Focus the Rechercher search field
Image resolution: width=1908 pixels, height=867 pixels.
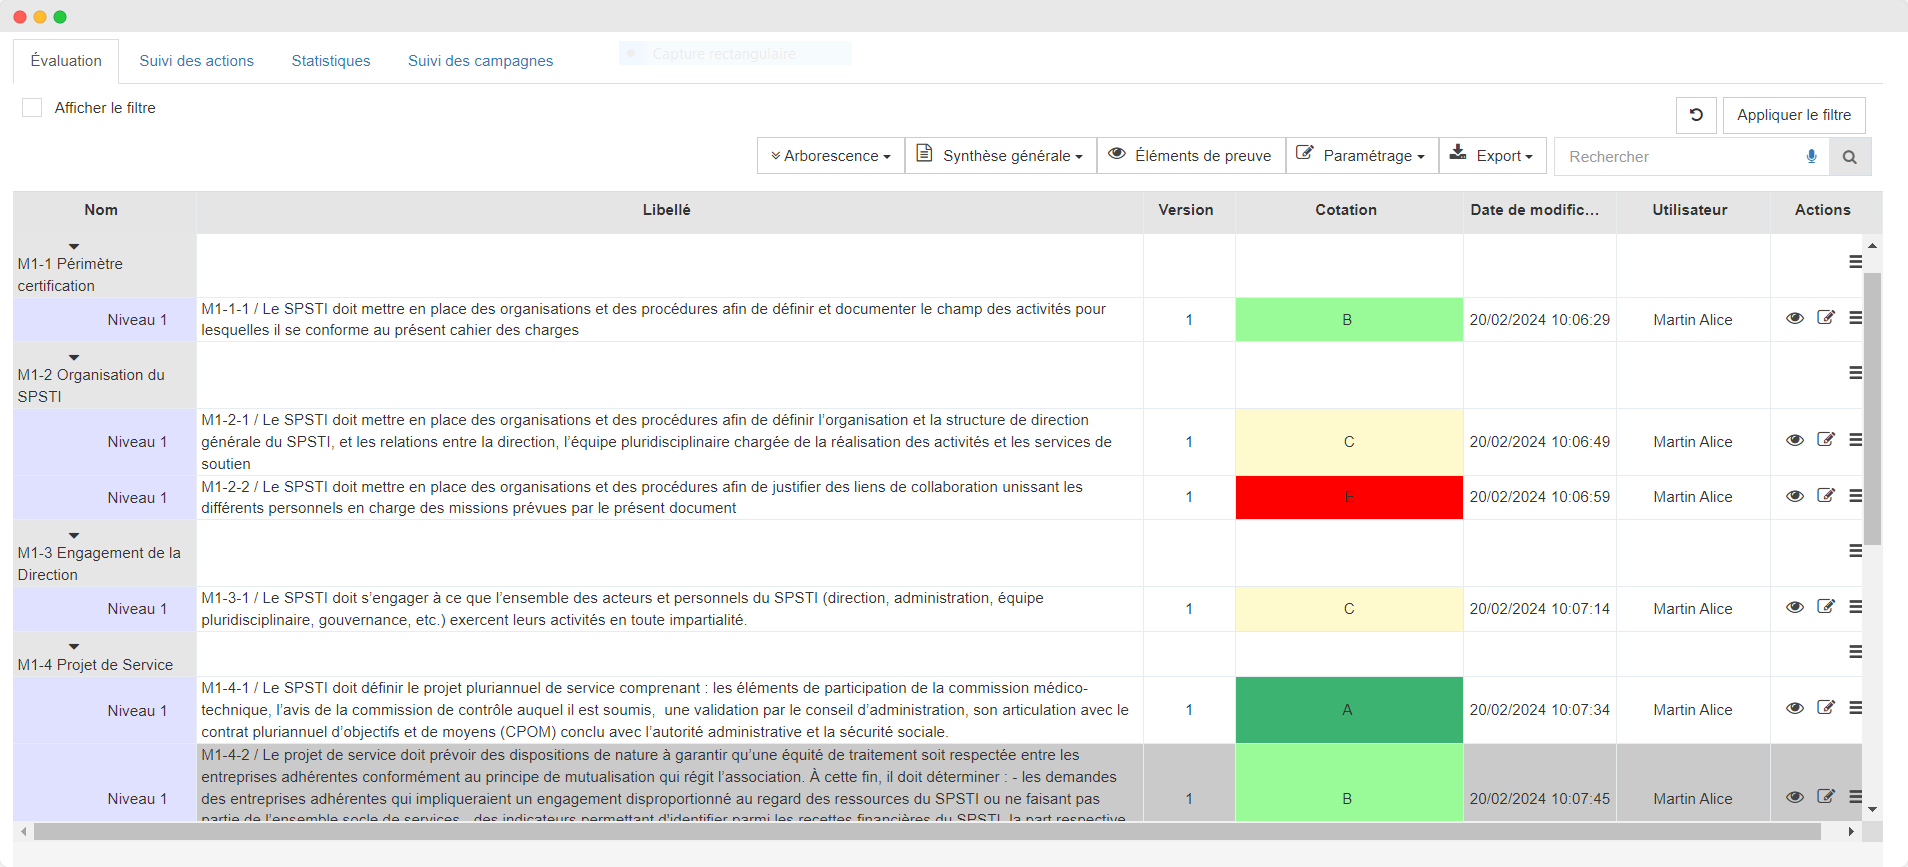point(1680,157)
